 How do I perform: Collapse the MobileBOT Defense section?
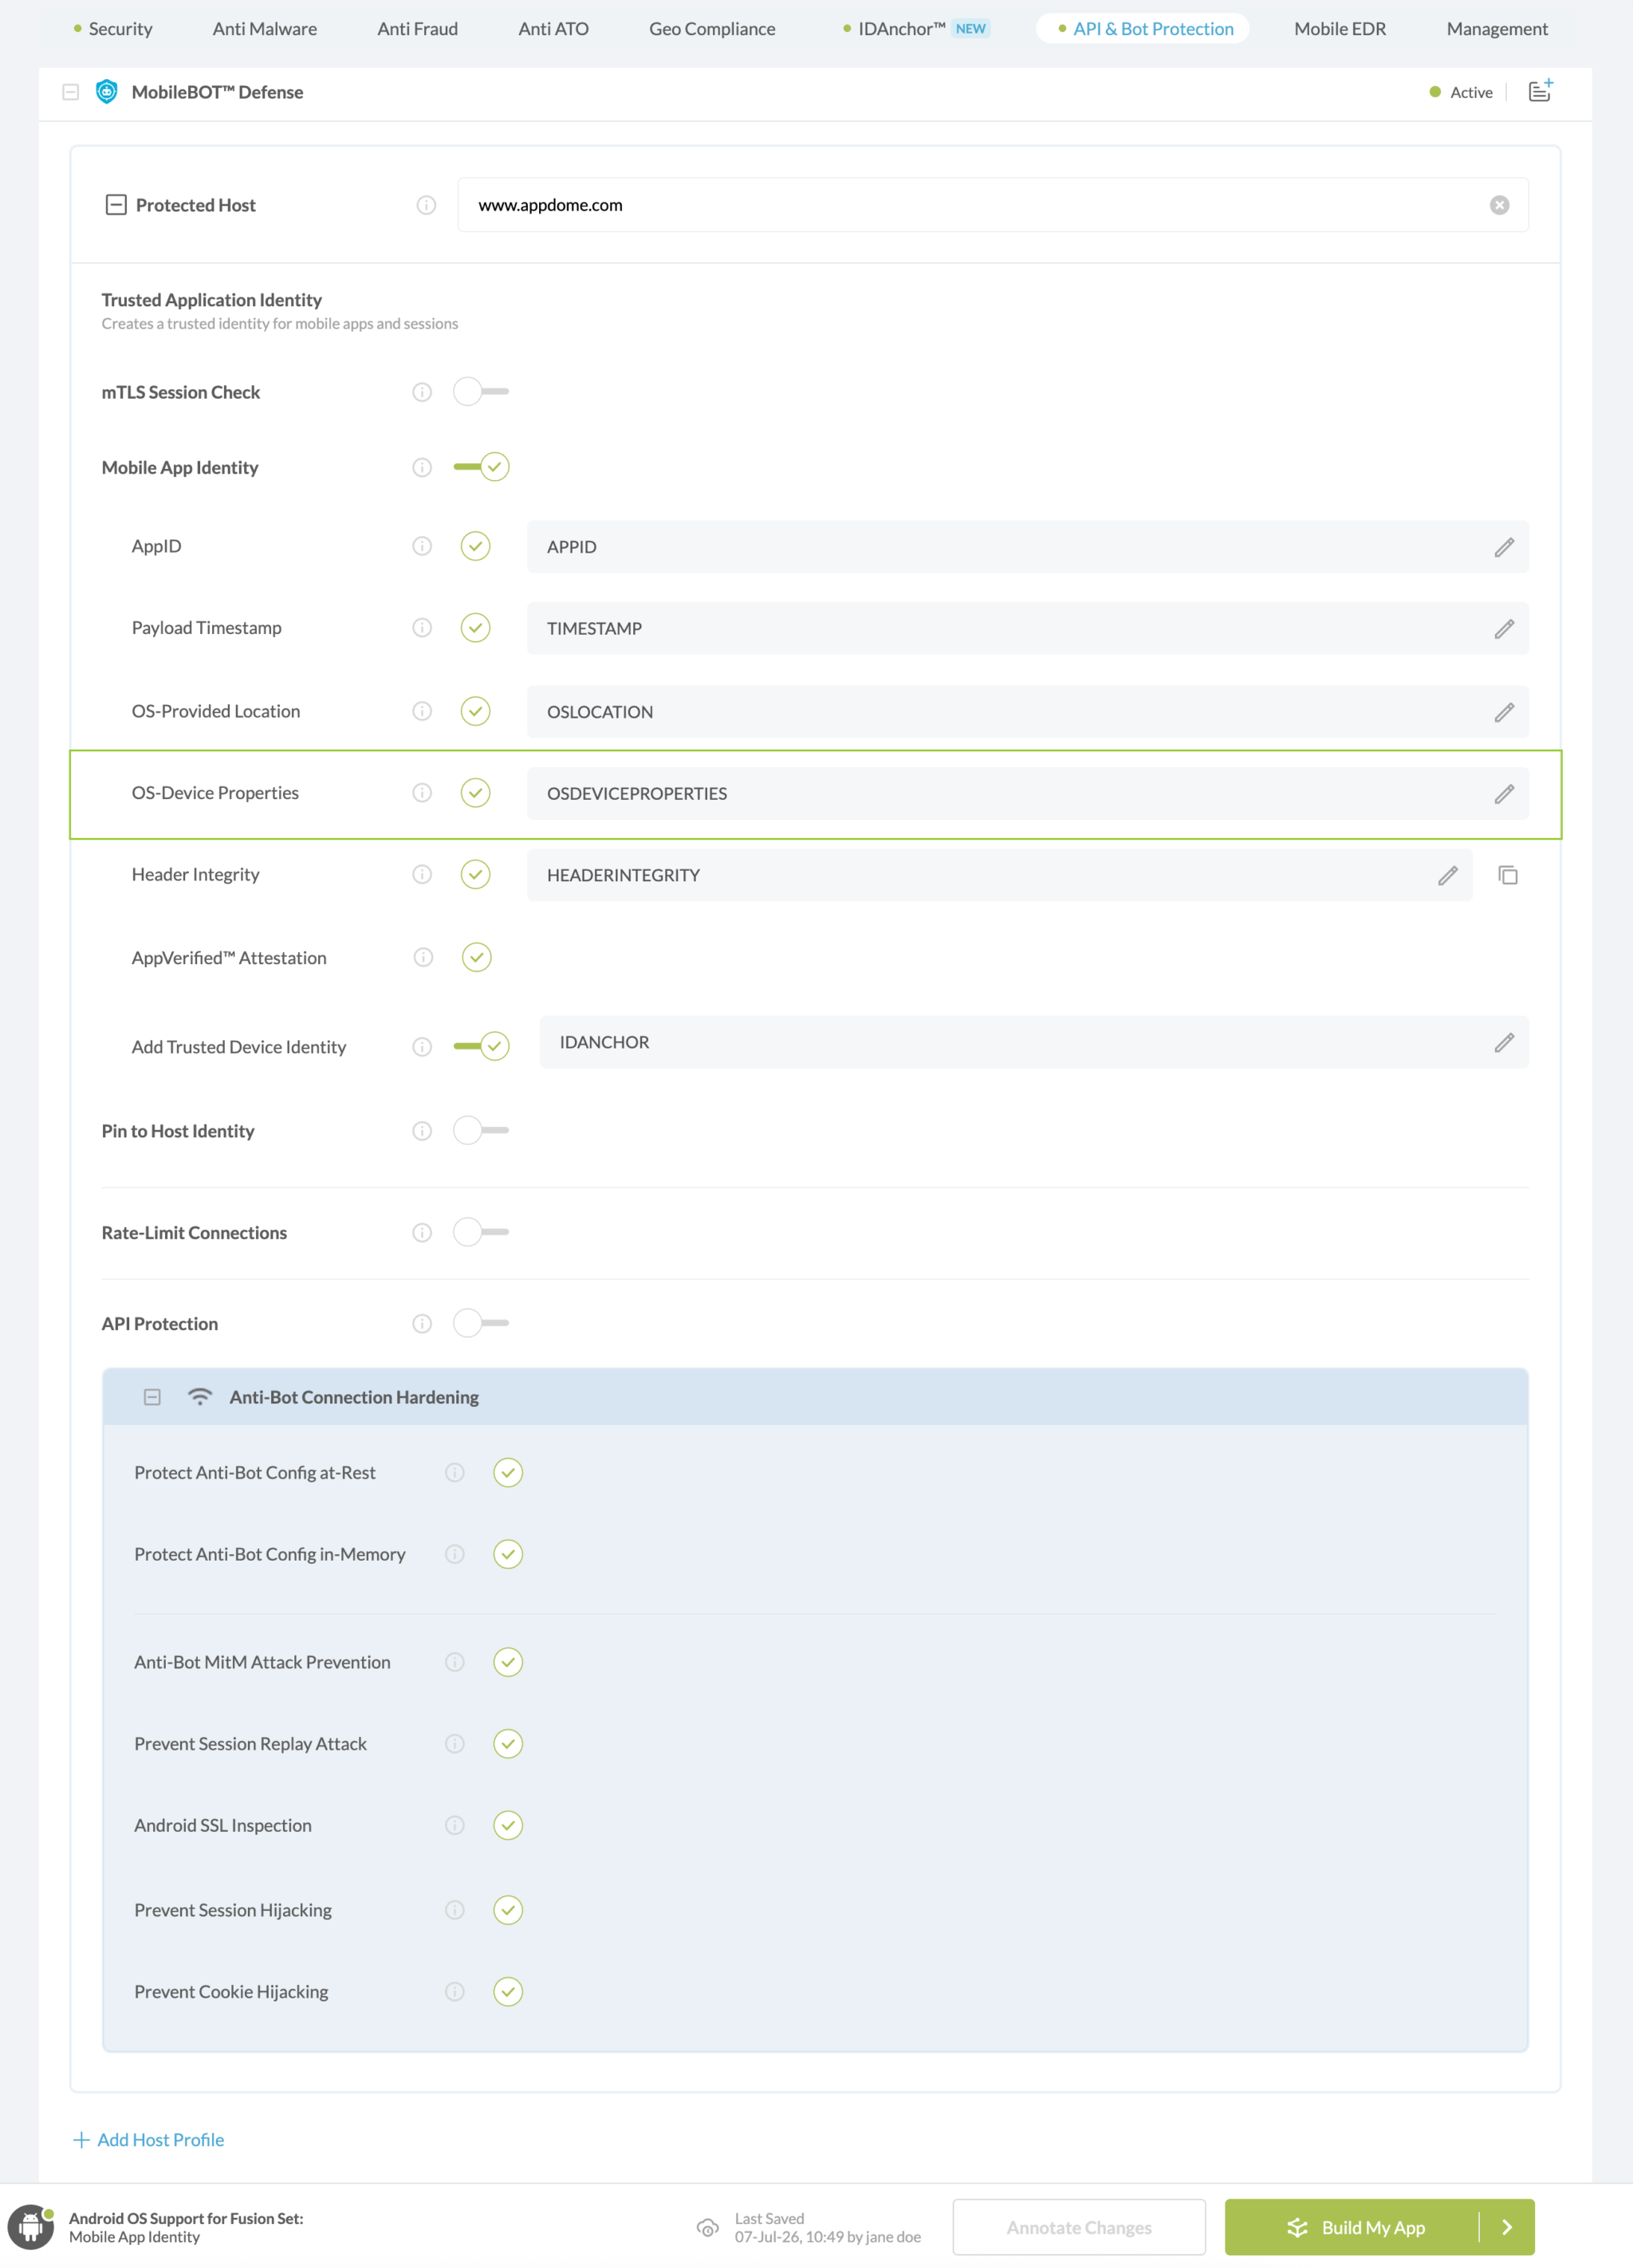(71, 92)
